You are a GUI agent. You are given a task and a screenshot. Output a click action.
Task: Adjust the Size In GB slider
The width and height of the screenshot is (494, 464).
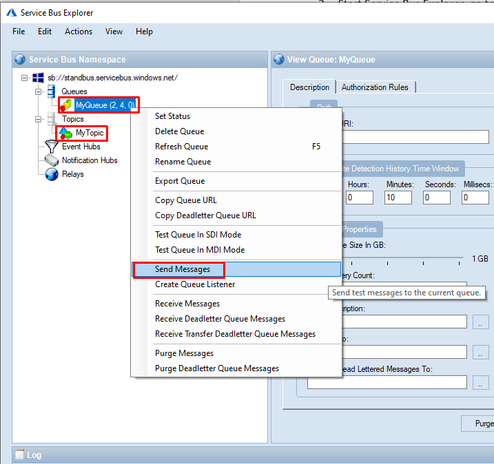pyautogui.click(x=403, y=261)
